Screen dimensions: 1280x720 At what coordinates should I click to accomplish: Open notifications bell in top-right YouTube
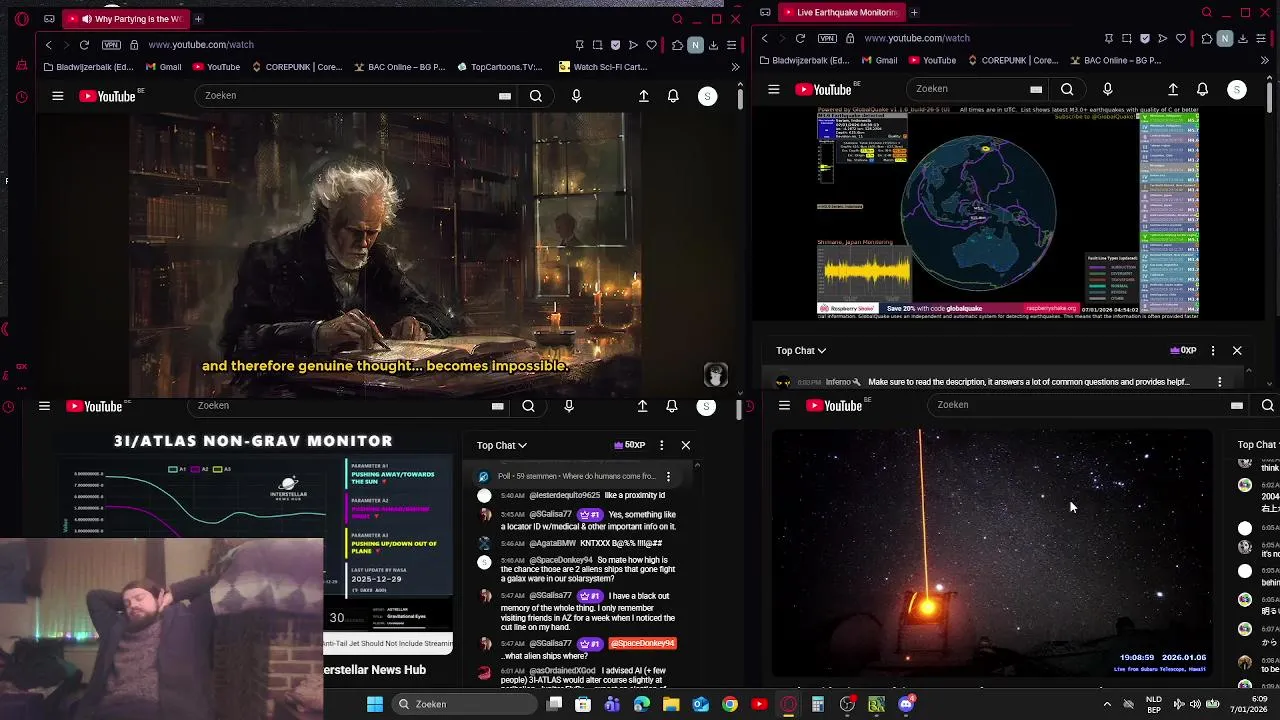pos(1202,89)
